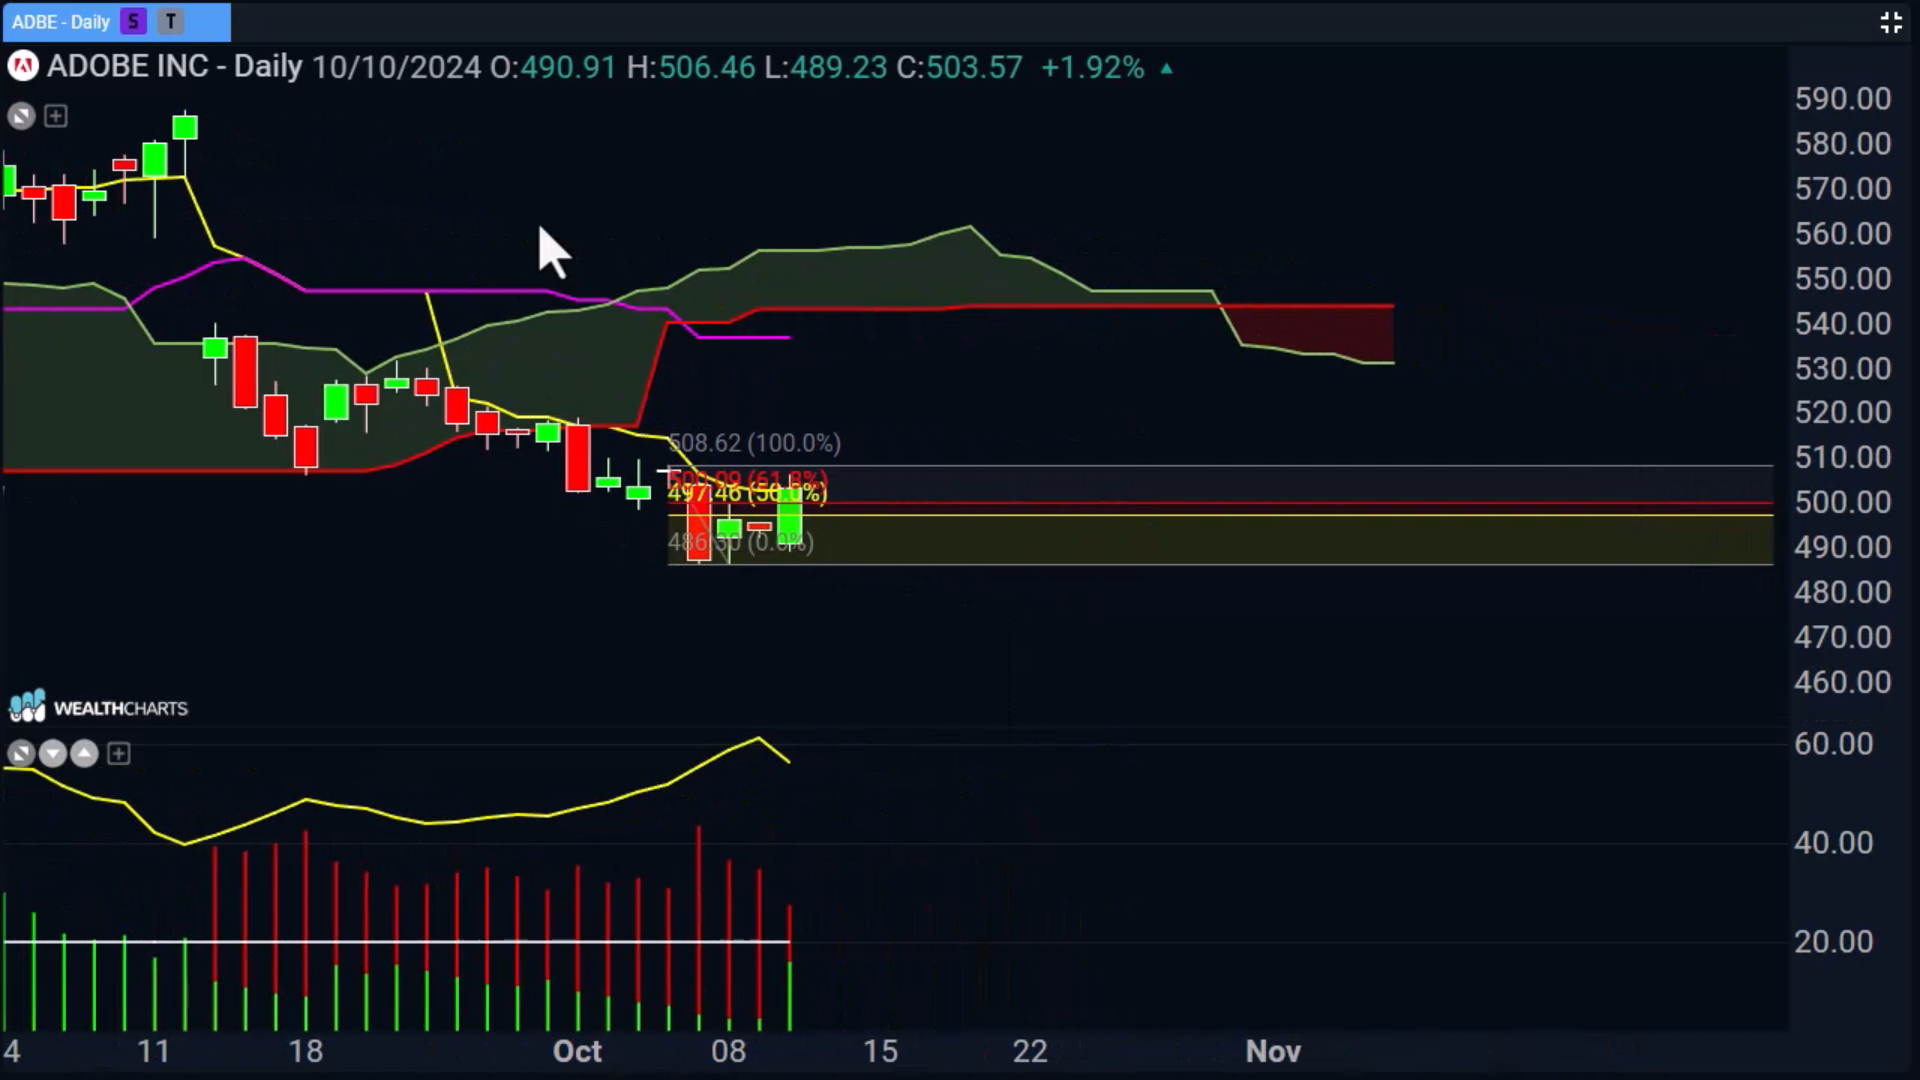
Task: Click the 500.00 price axis label
Action: click(x=1843, y=503)
